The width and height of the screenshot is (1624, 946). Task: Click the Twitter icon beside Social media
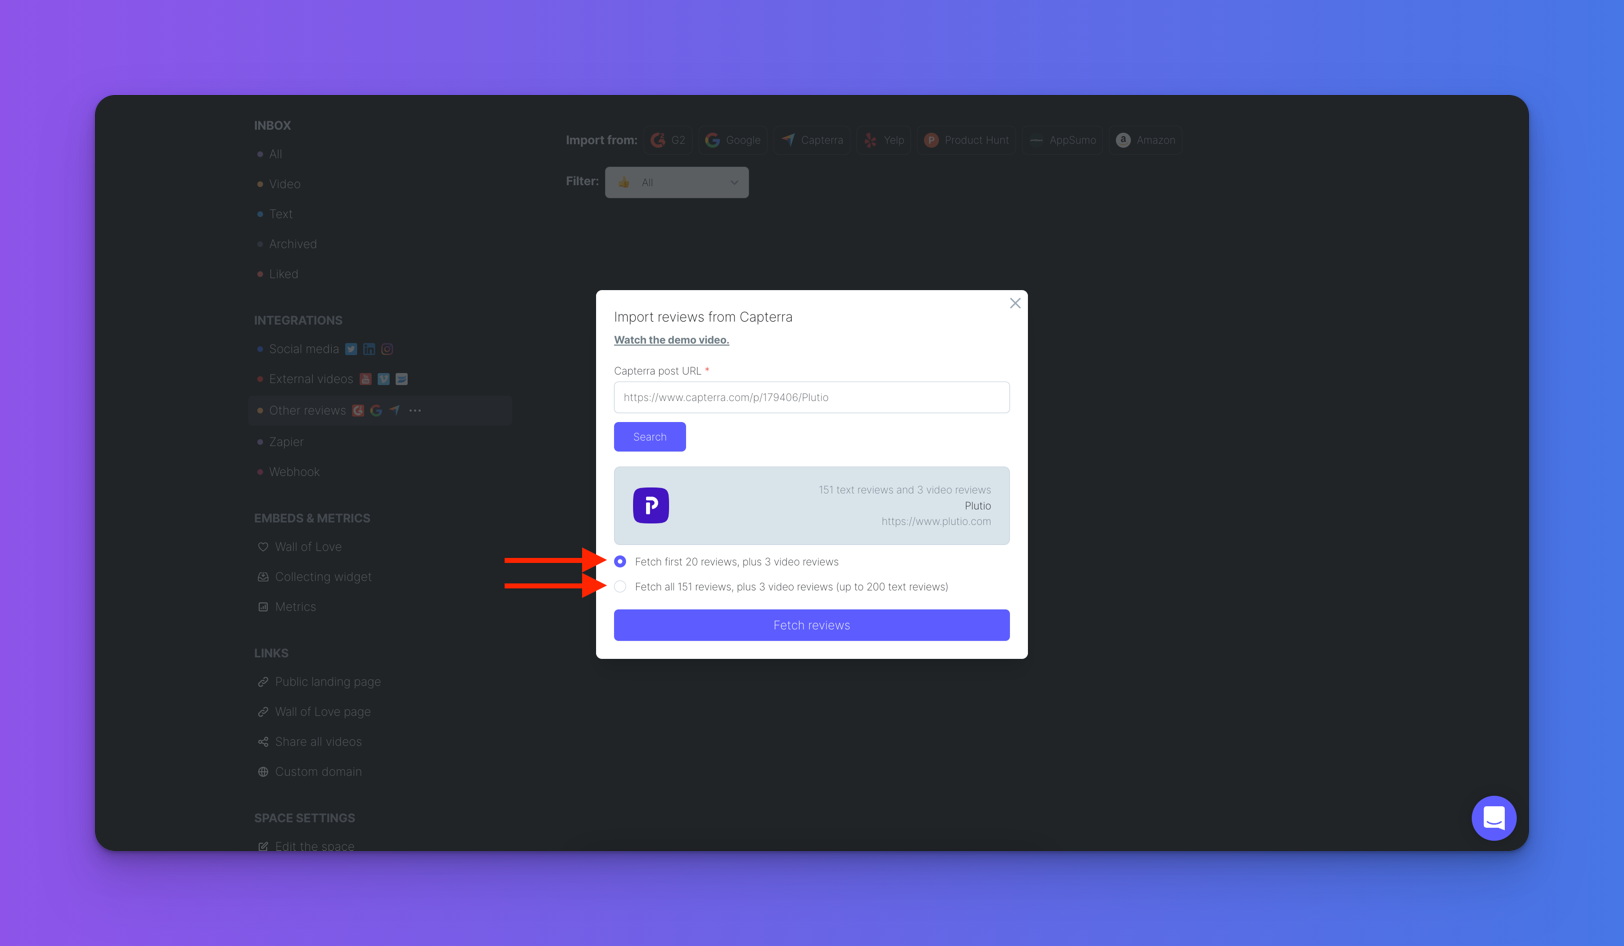pyautogui.click(x=351, y=349)
